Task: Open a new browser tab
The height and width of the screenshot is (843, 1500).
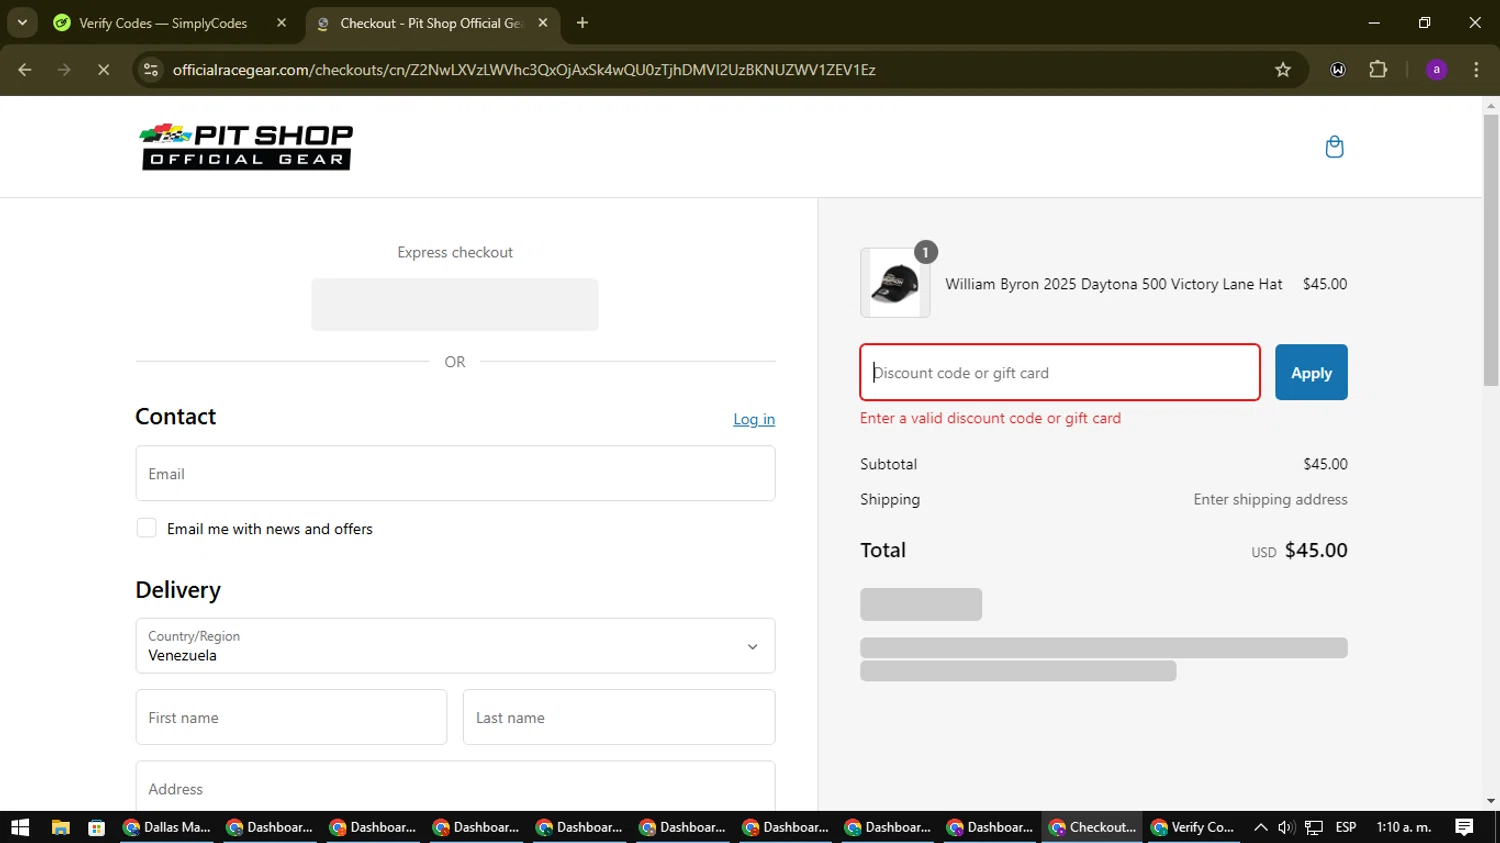Action: point(582,23)
